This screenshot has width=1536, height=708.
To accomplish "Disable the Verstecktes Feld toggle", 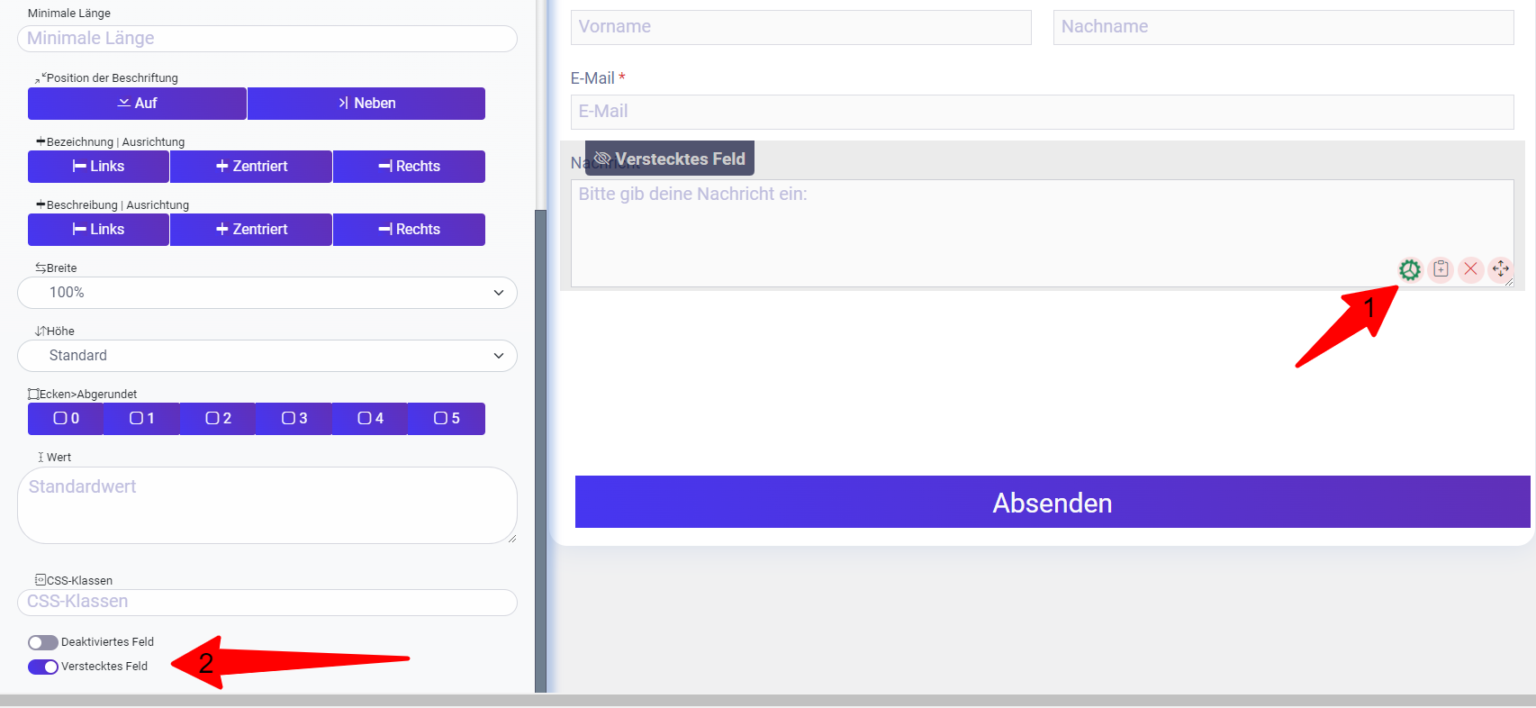I will pos(43,666).
